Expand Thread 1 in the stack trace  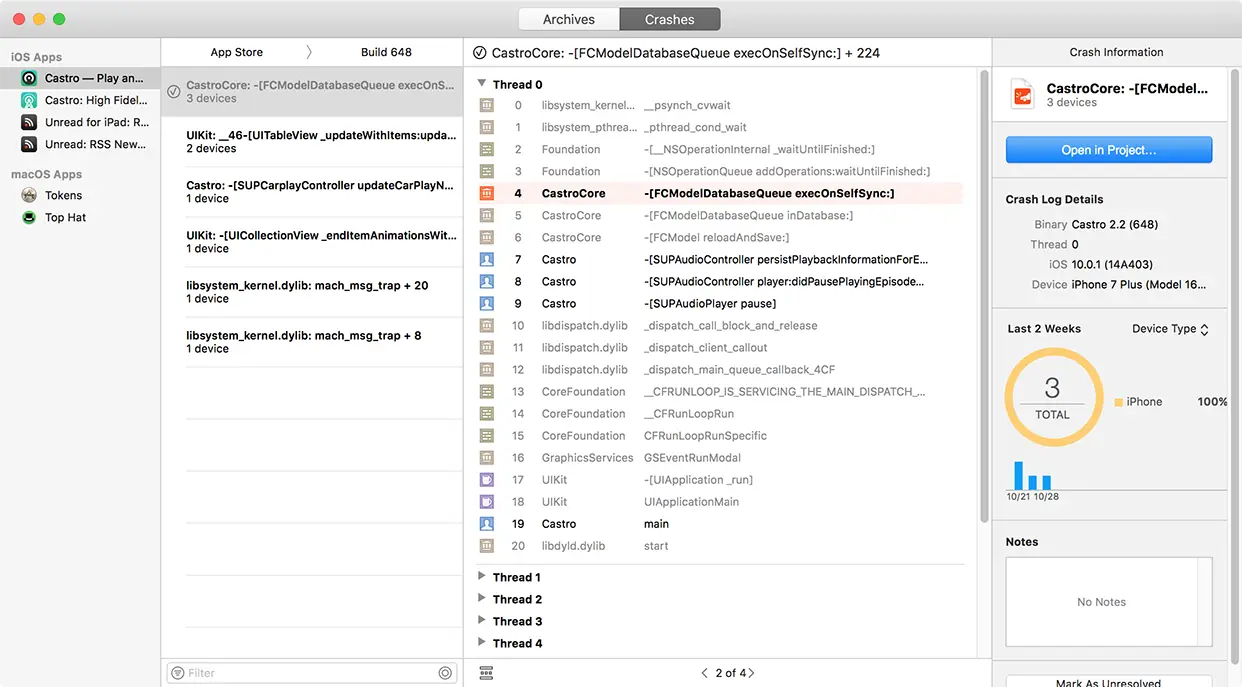481,577
